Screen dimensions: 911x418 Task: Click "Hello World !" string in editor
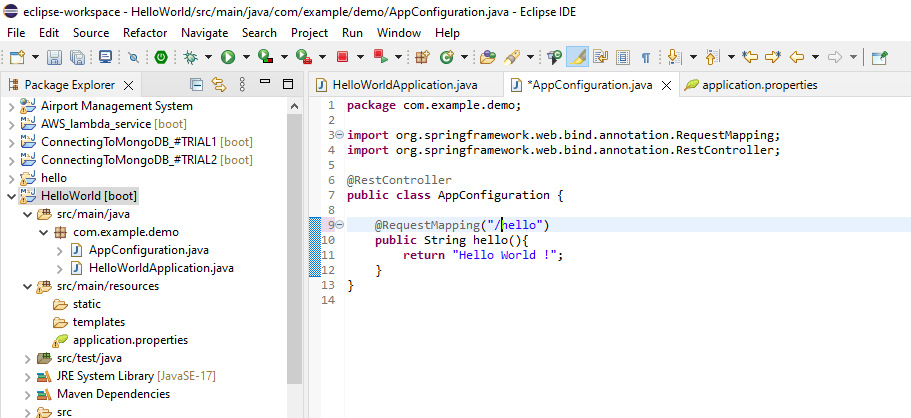pos(504,255)
